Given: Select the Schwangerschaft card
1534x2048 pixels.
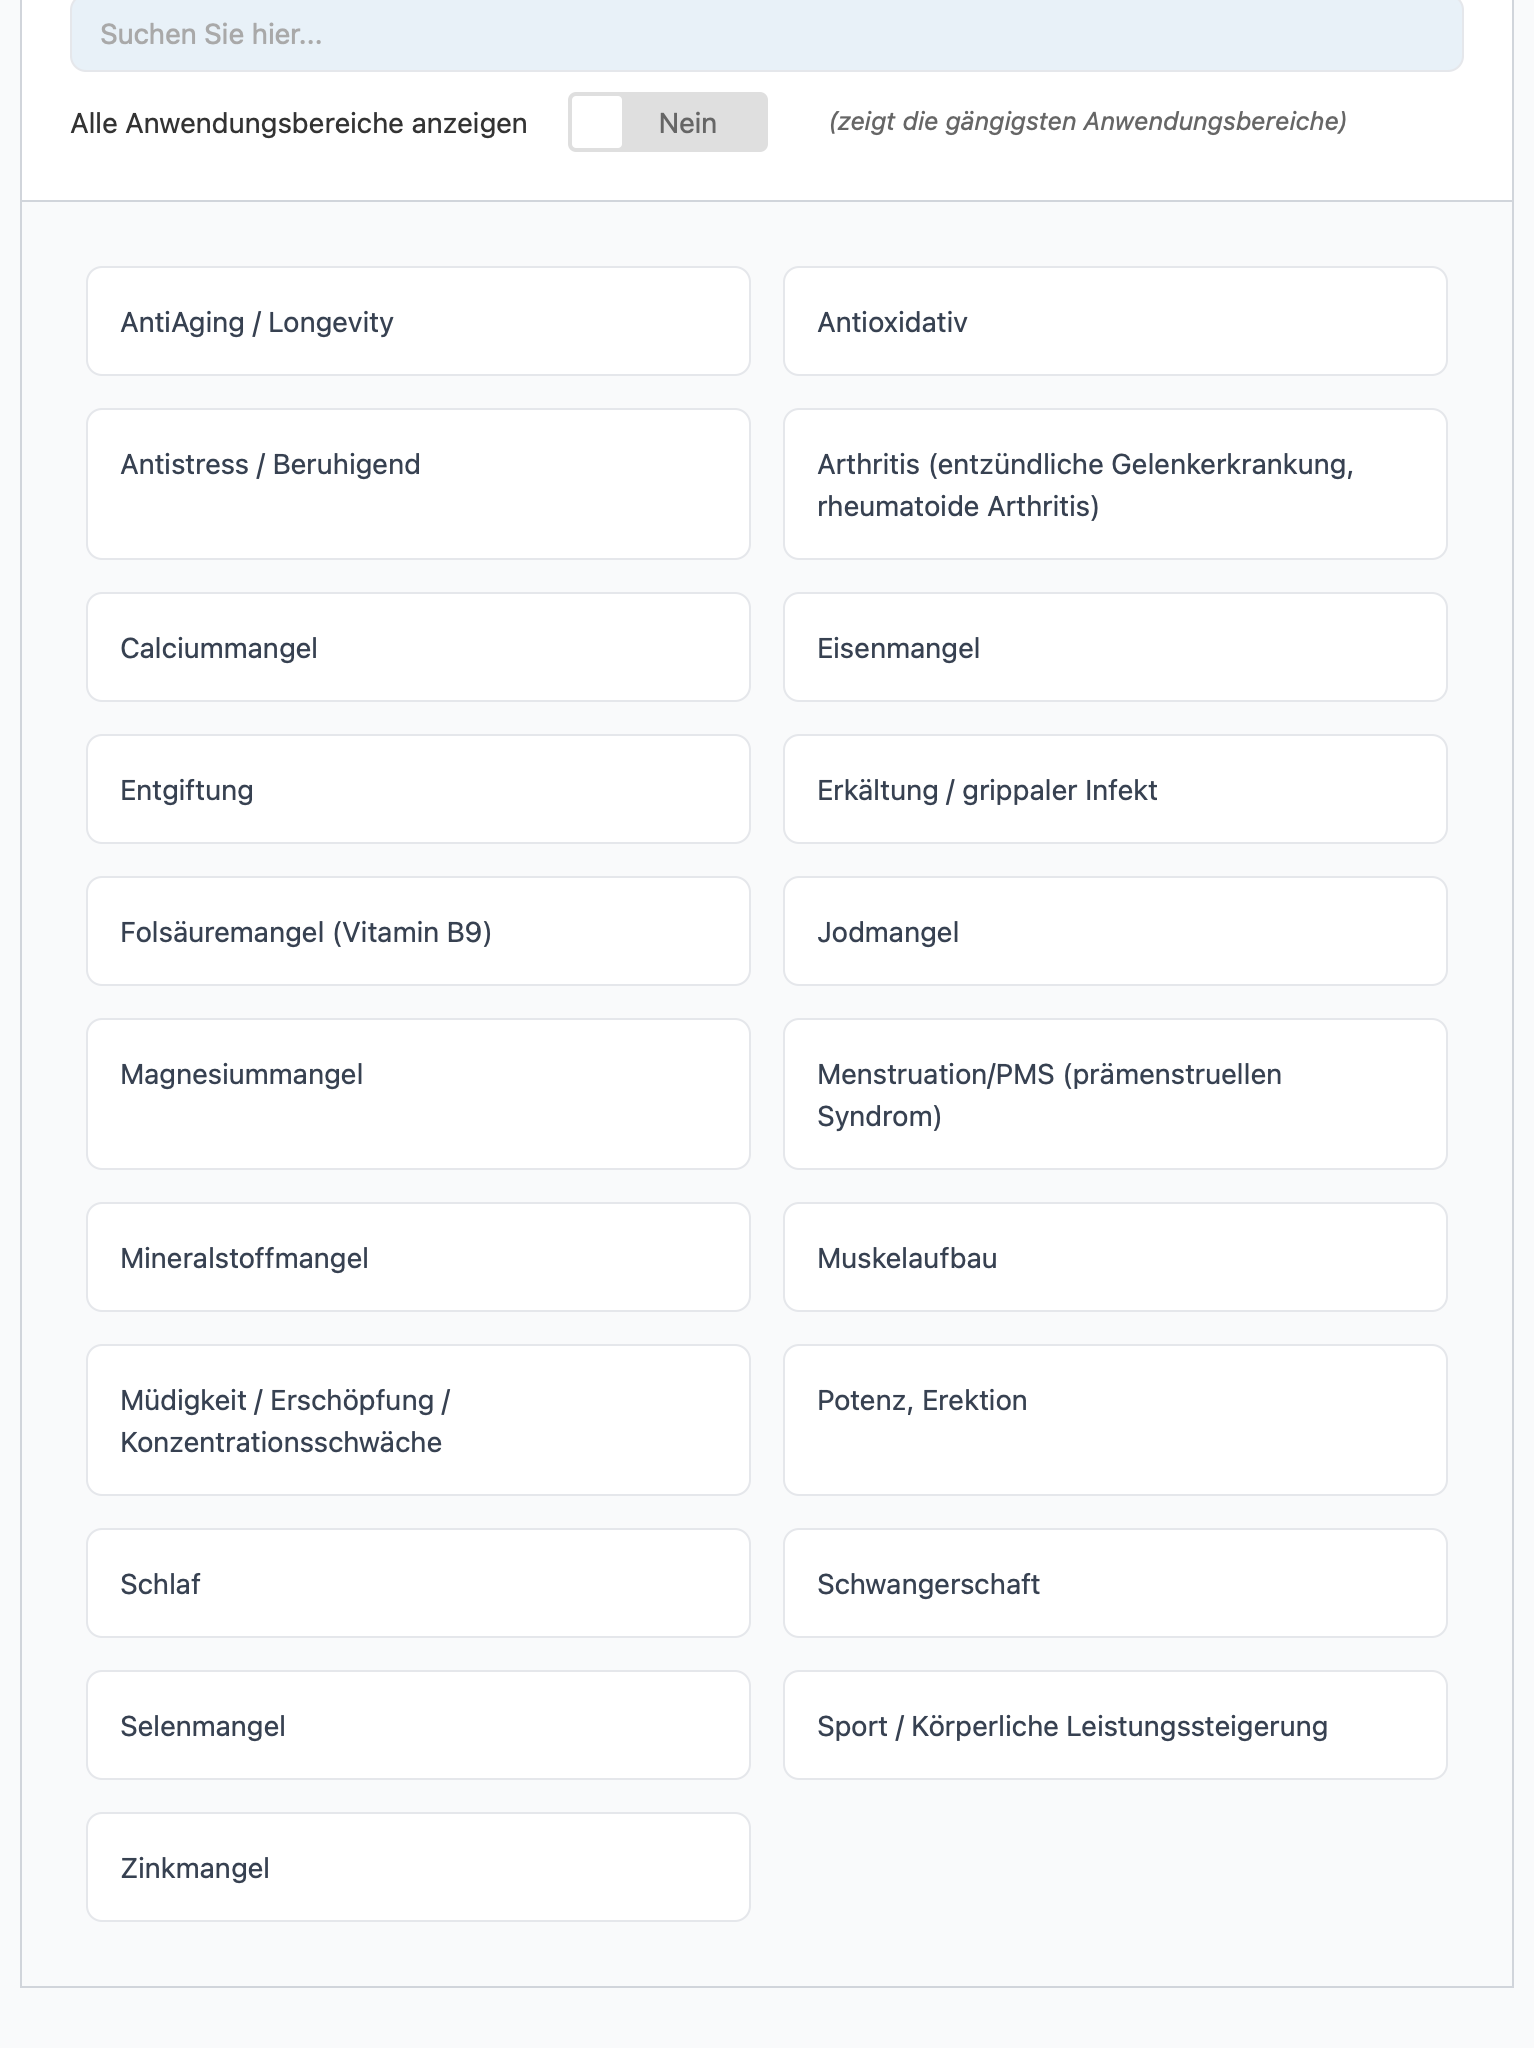Looking at the screenshot, I should (1115, 1583).
